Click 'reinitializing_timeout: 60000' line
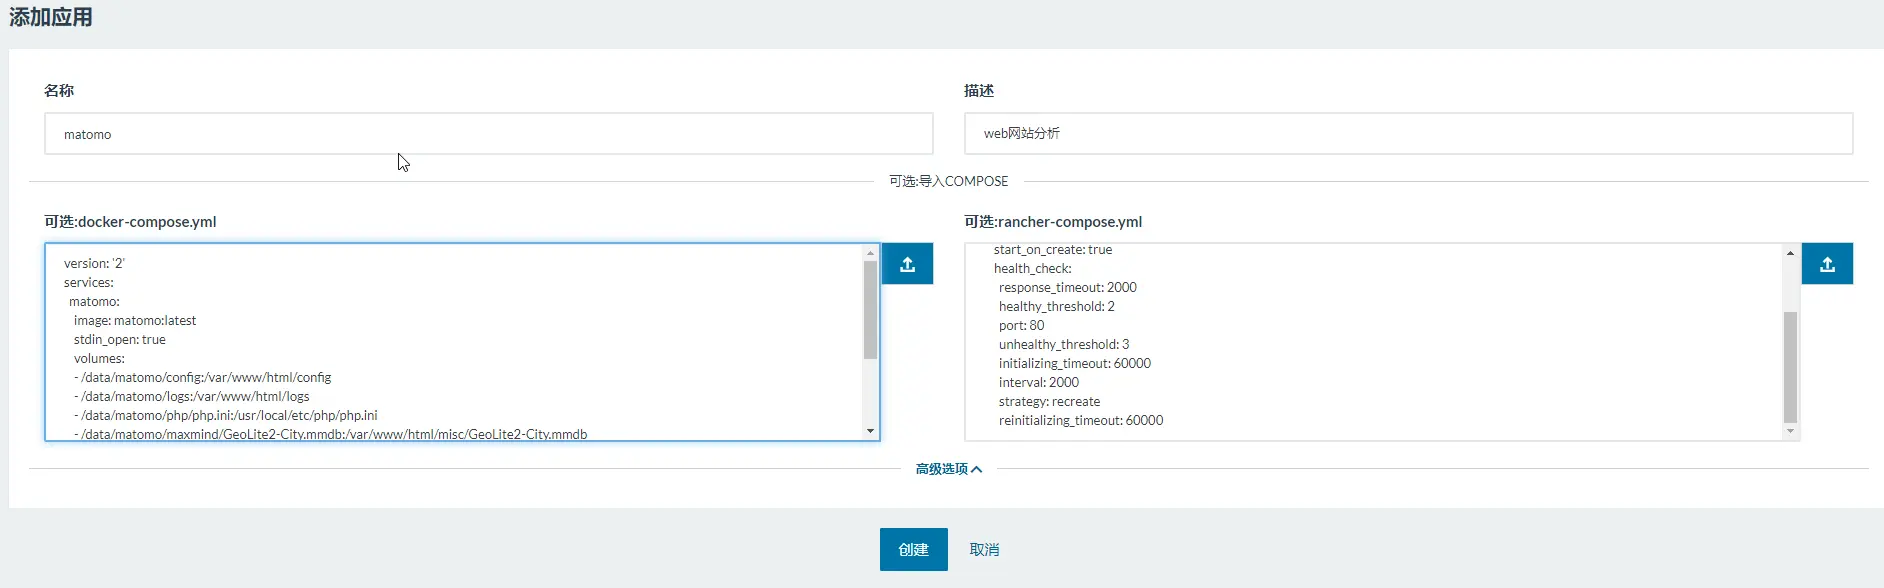This screenshot has width=1884, height=588. tap(1080, 421)
